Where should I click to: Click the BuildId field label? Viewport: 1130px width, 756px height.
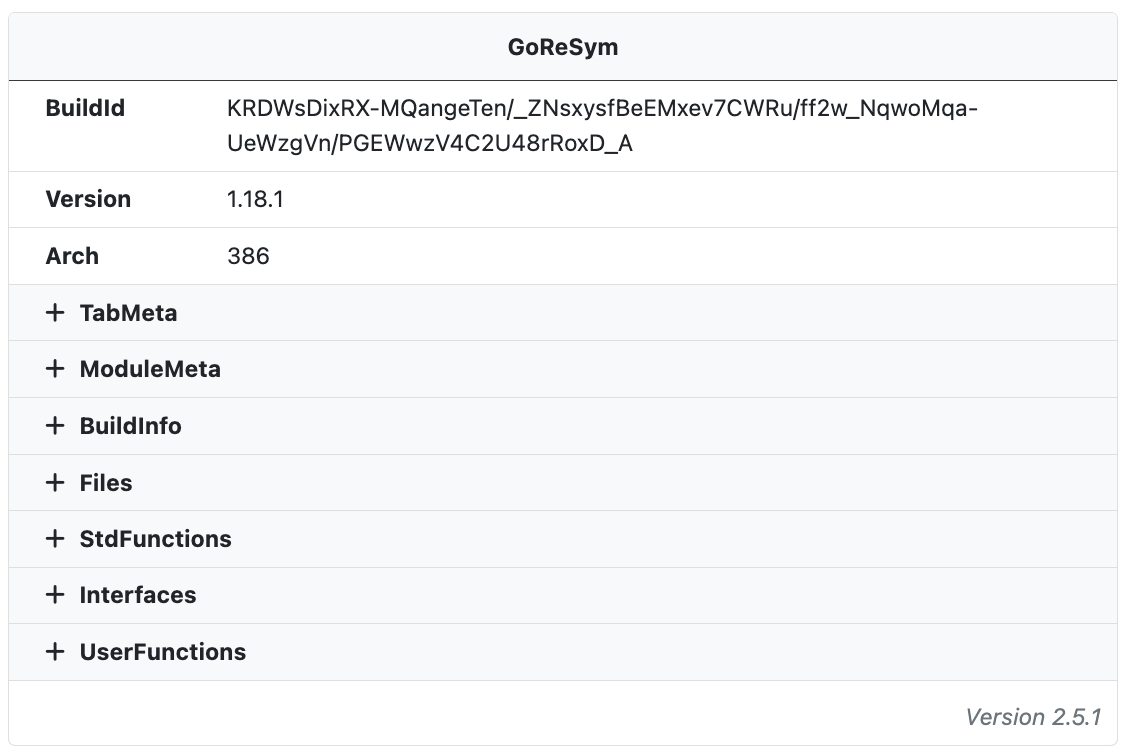click(x=85, y=108)
